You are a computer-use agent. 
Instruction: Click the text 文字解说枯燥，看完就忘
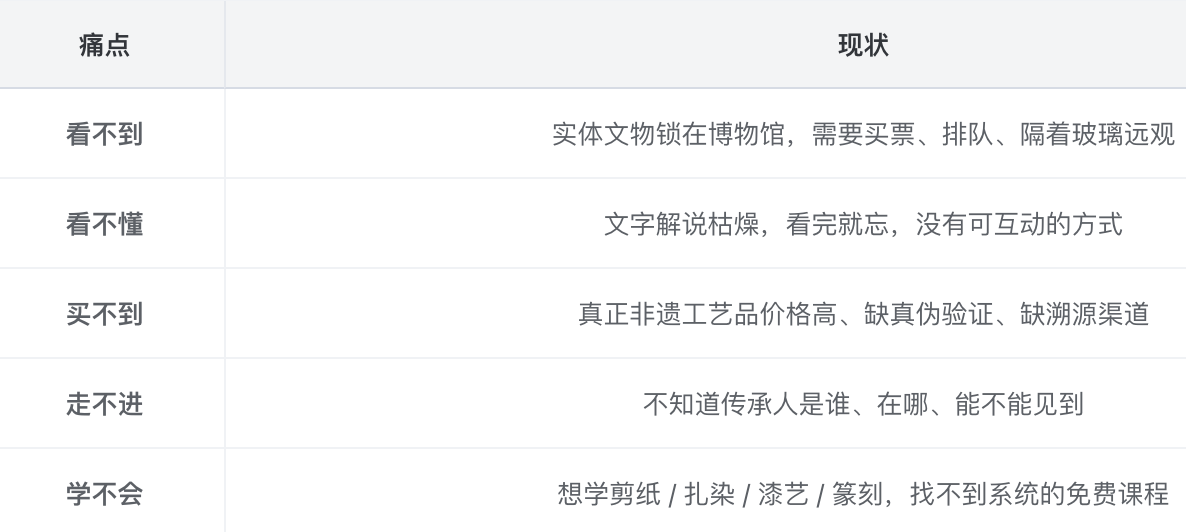[x=746, y=225]
